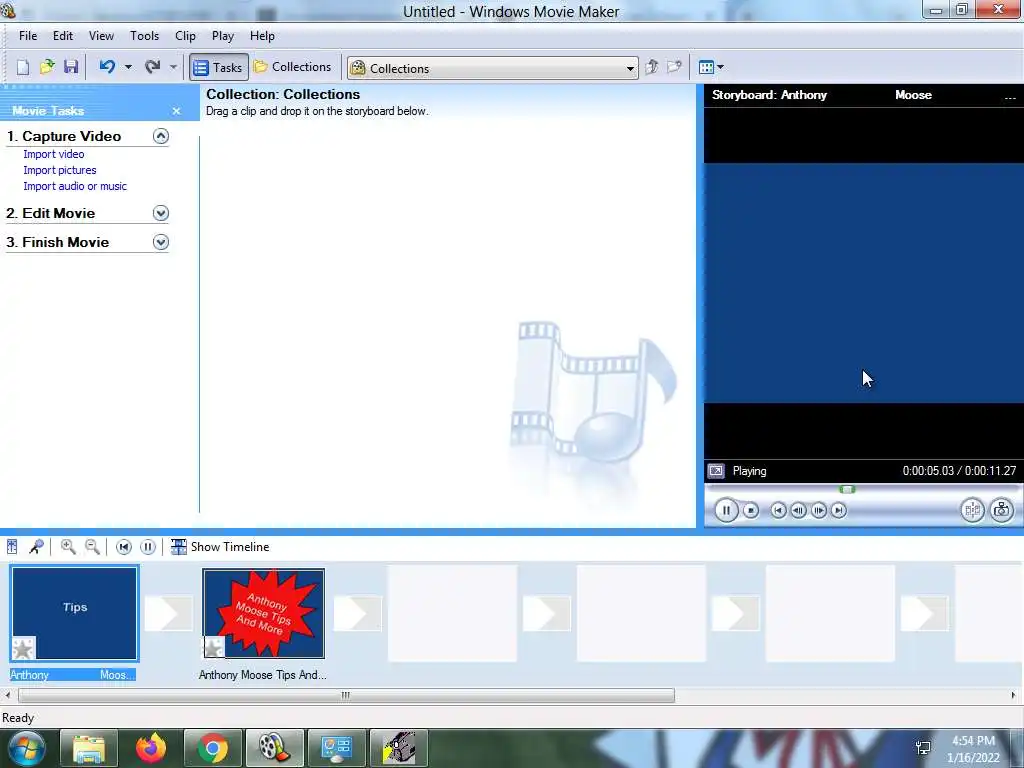The width and height of the screenshot is (1024, 768).
Task: Pause the storyboard playback
Action: [148, 547]
